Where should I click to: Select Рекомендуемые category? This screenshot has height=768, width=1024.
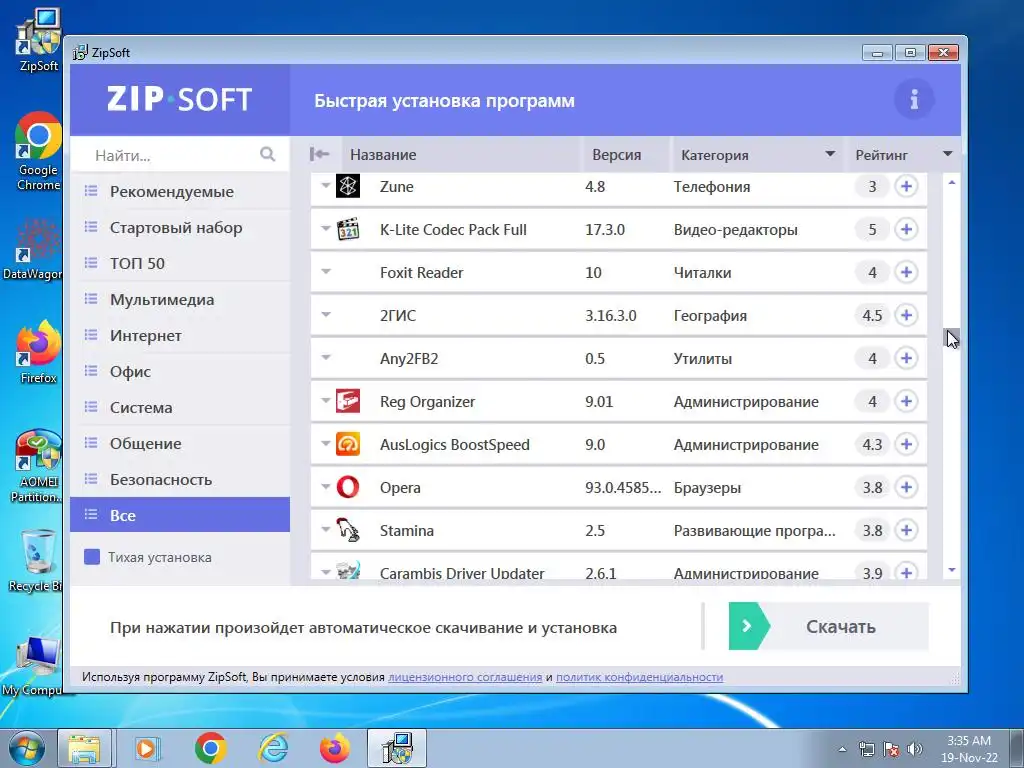[180, 191]
